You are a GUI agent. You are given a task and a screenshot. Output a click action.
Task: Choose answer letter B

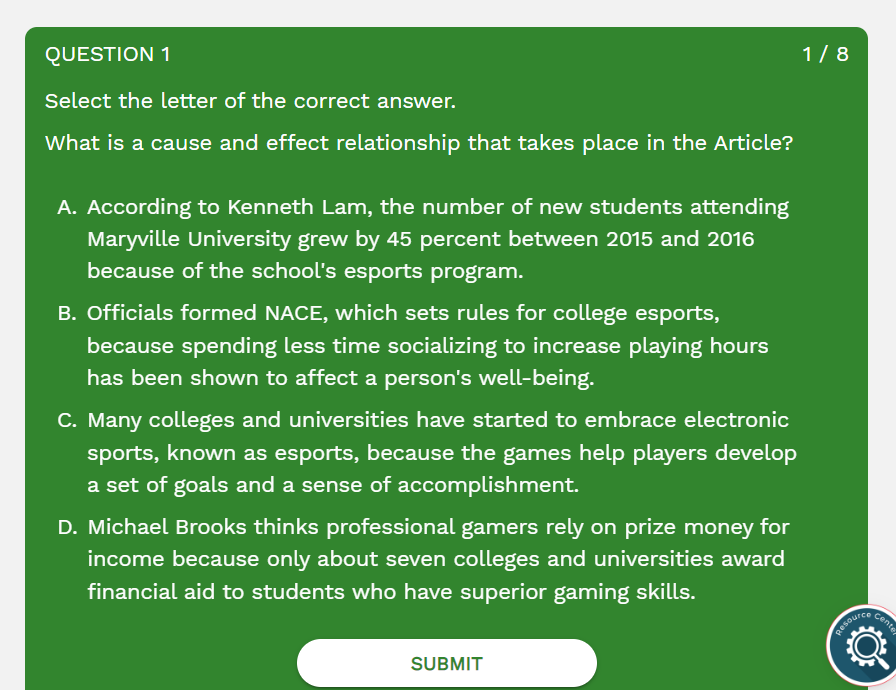point(67,313)
